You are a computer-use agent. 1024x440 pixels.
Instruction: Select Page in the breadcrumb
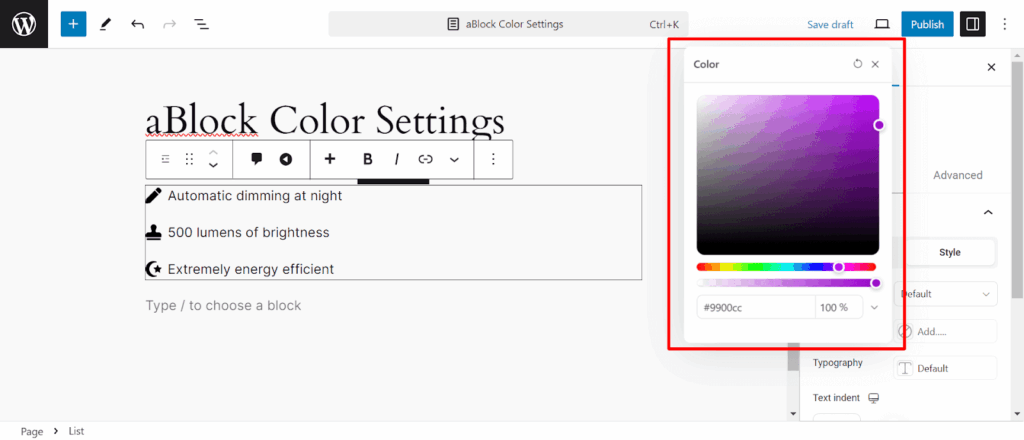point(32,432)
